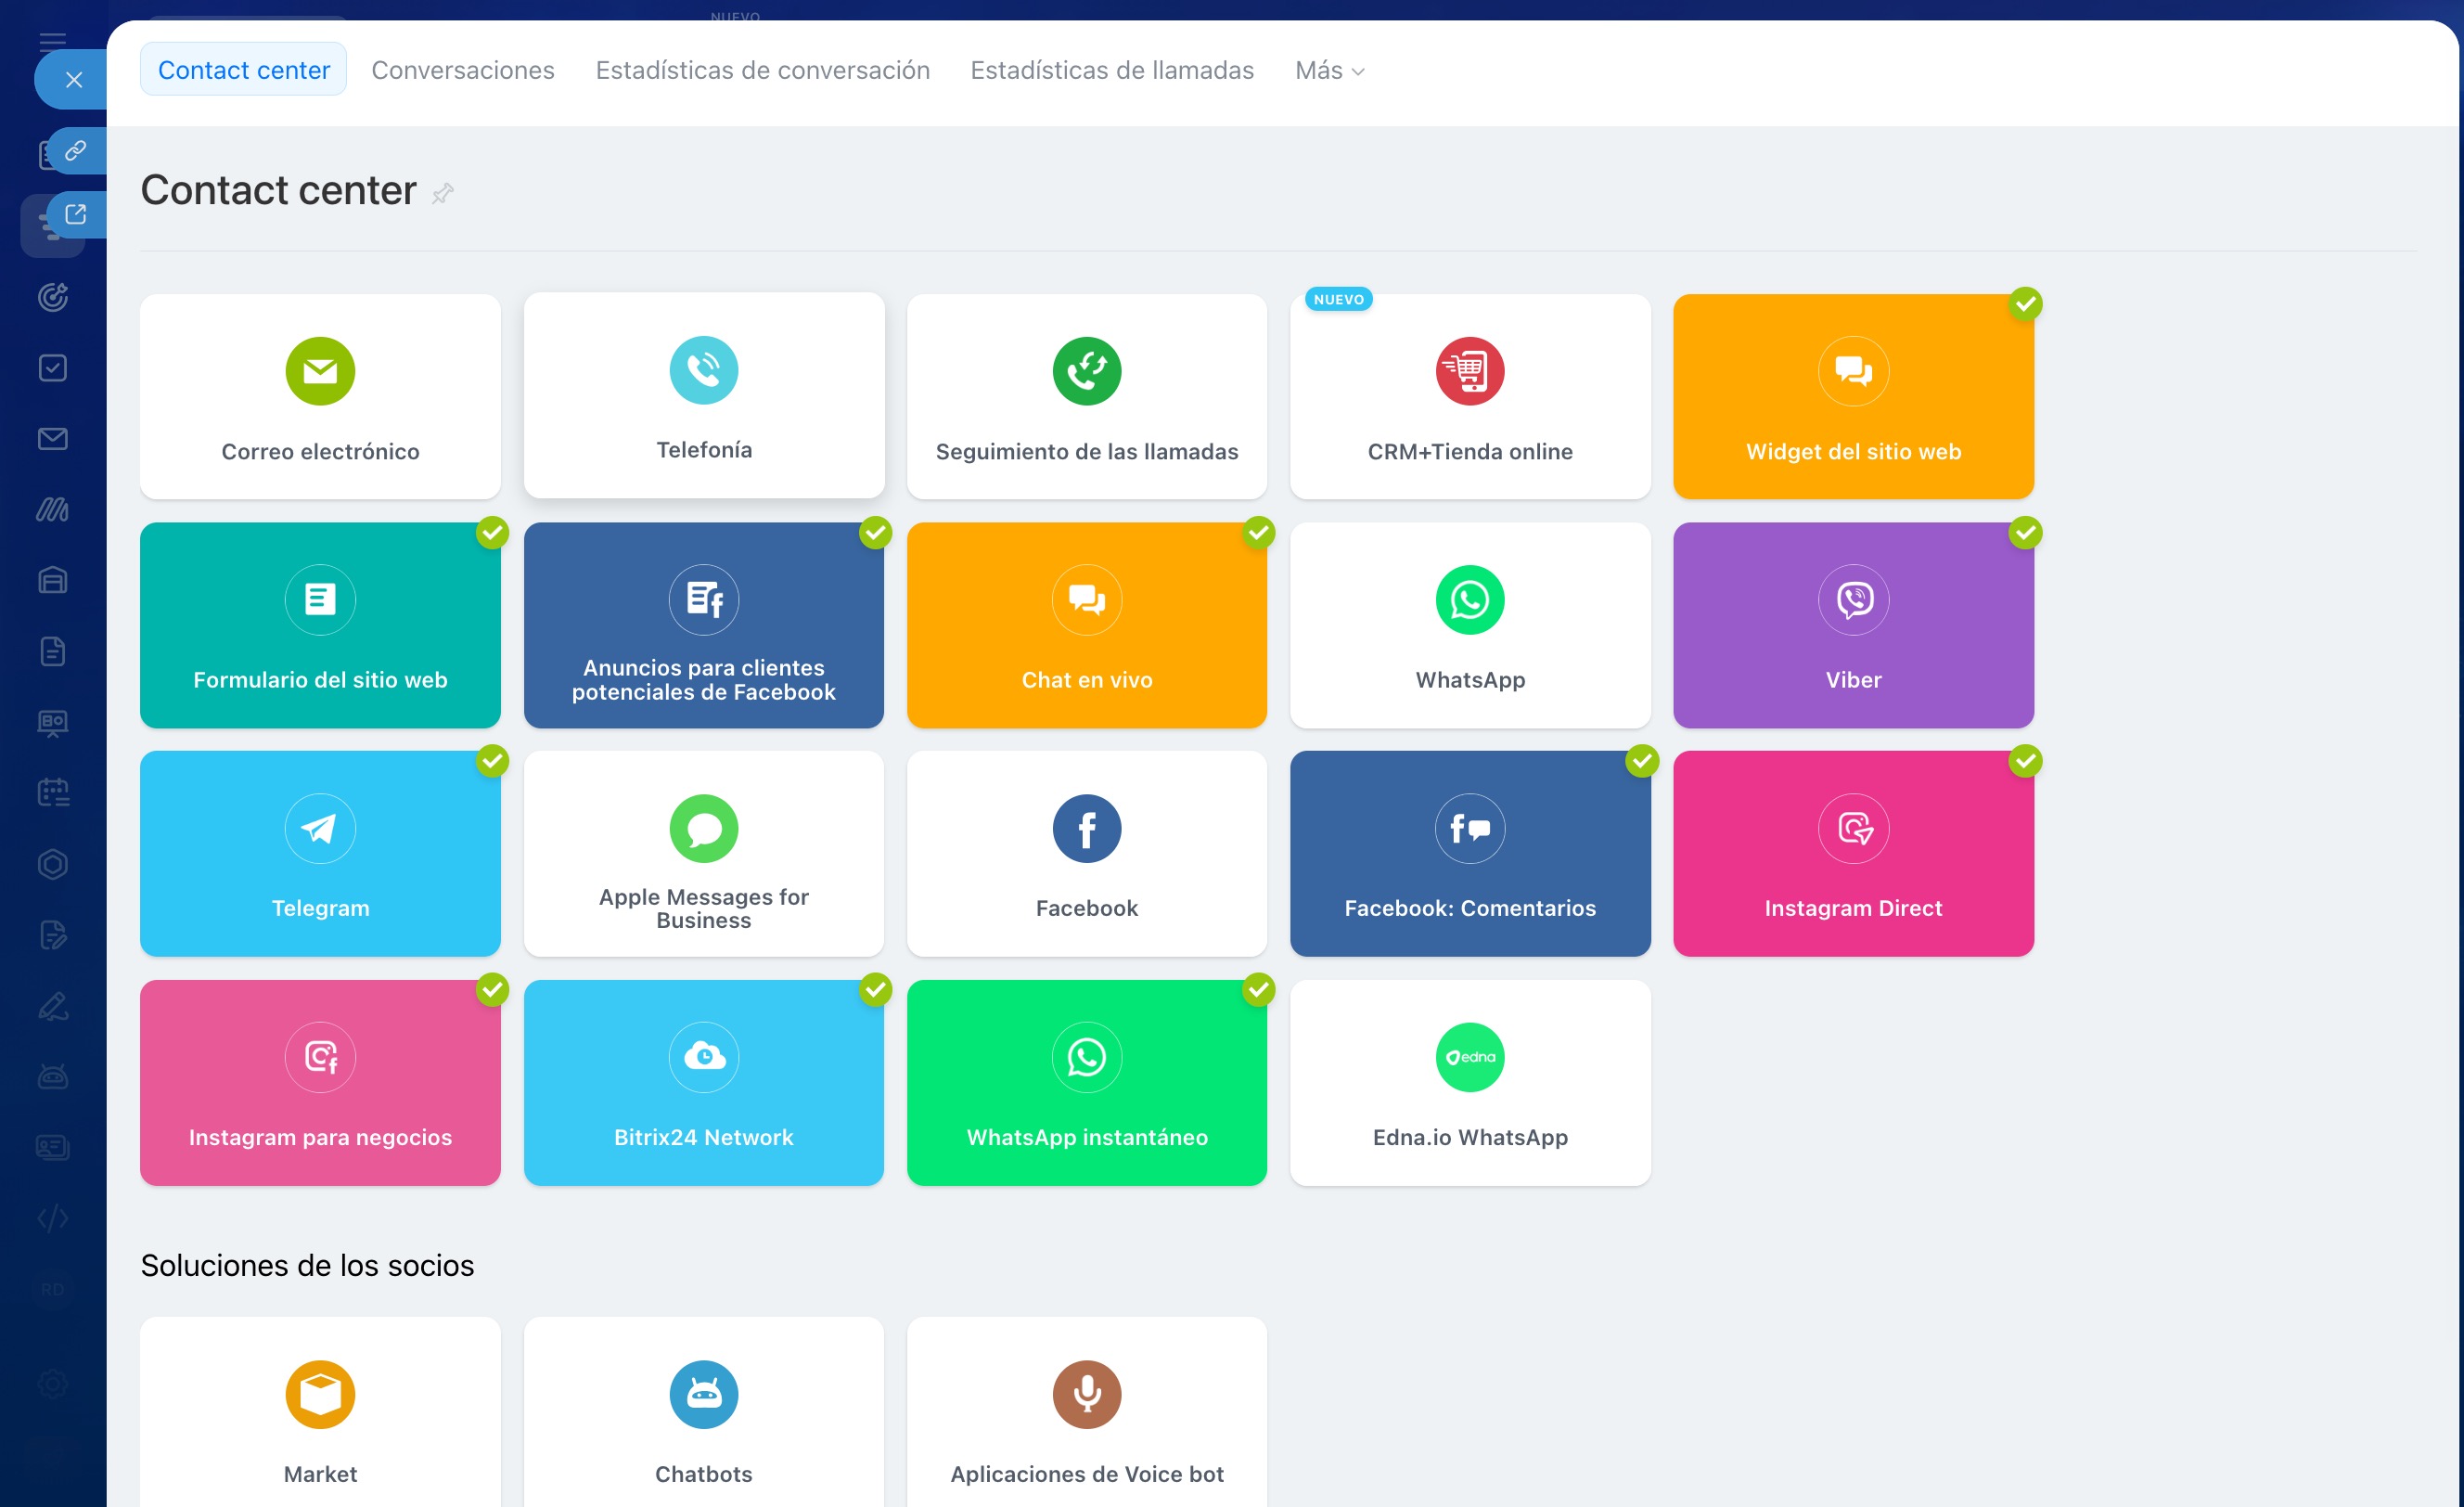Viewport: 2464px width, 1507px height.
Task: Expand the Más dropdown menu
Action: click(x=1328, y=70)
